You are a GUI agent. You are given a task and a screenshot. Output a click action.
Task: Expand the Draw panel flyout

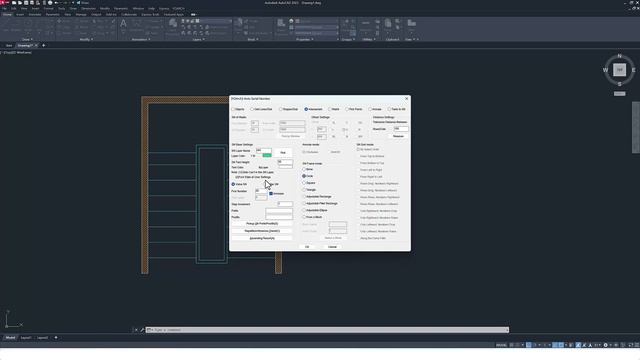27,40
